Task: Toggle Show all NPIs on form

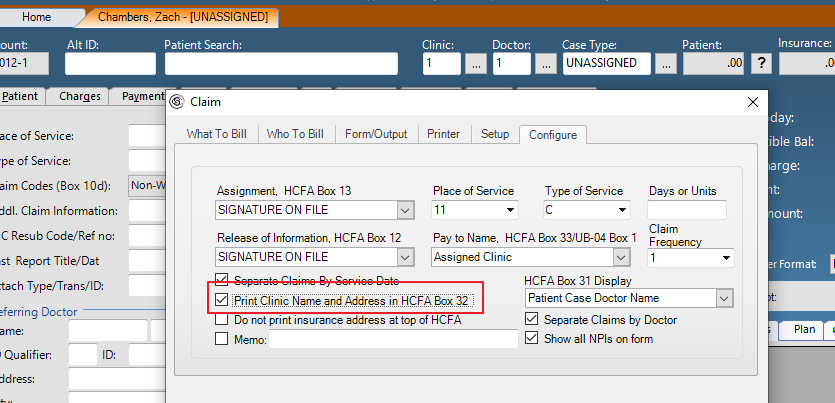Action: 532,339
